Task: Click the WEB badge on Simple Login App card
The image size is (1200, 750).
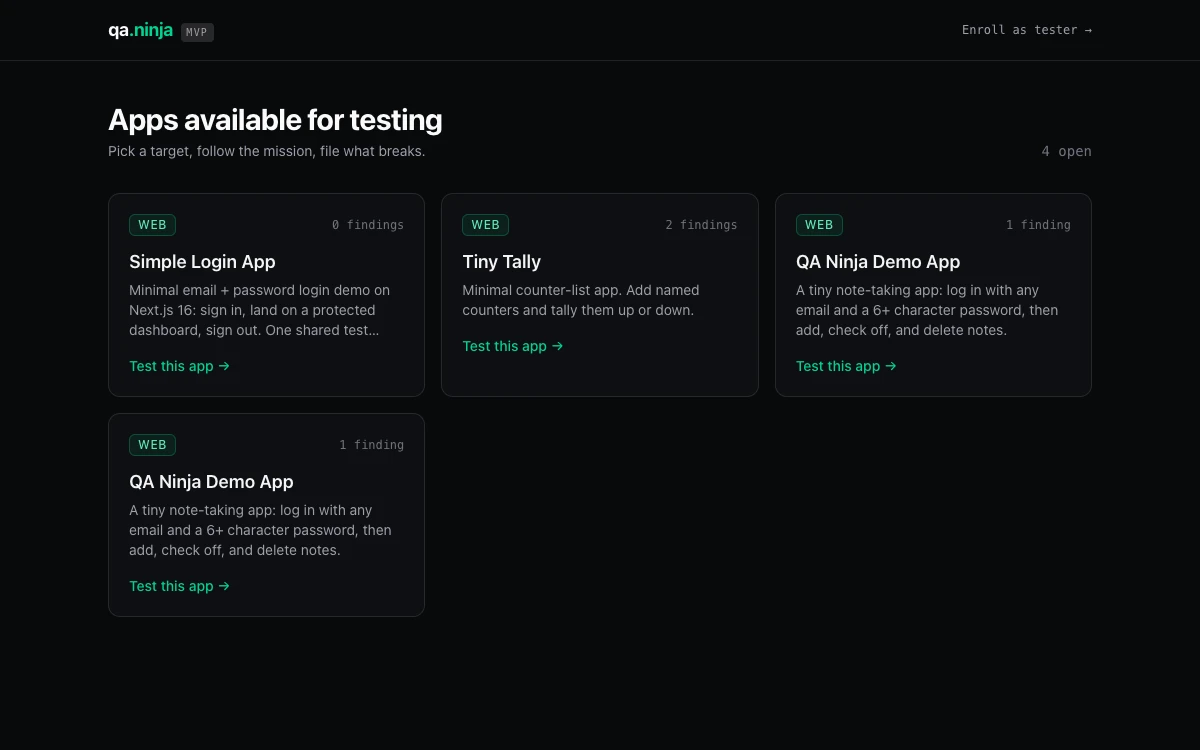Action: pyautogui.click(x=152, y=225)
